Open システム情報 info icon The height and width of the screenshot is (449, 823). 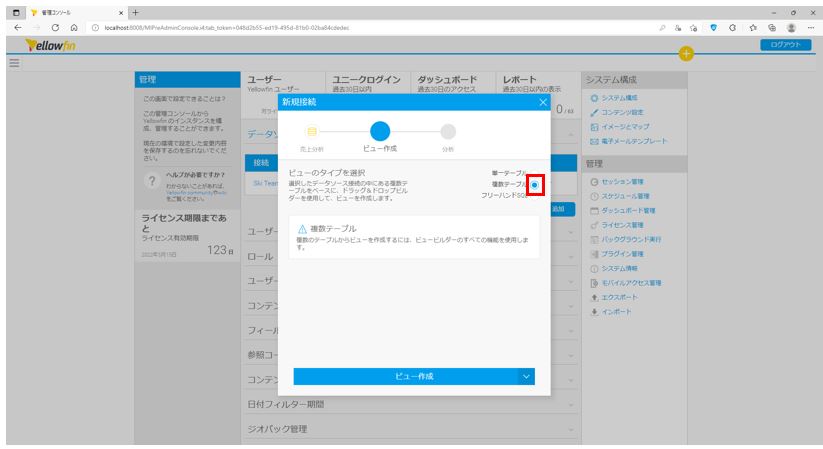click(x=594, y=268)
